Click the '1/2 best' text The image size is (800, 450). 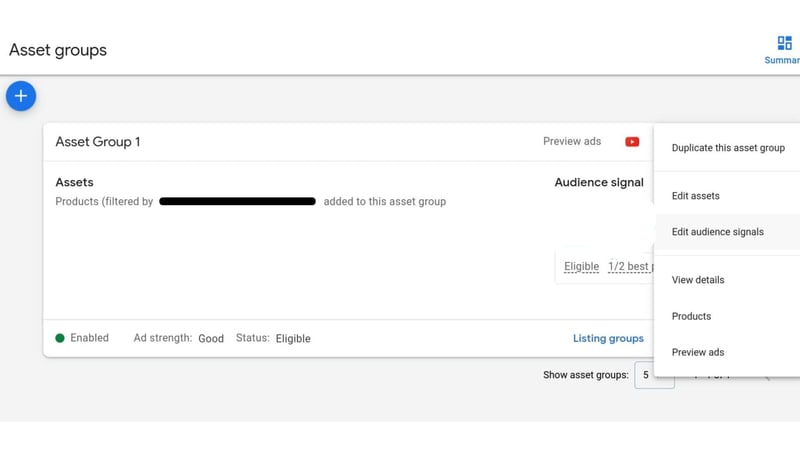[628, 266]
